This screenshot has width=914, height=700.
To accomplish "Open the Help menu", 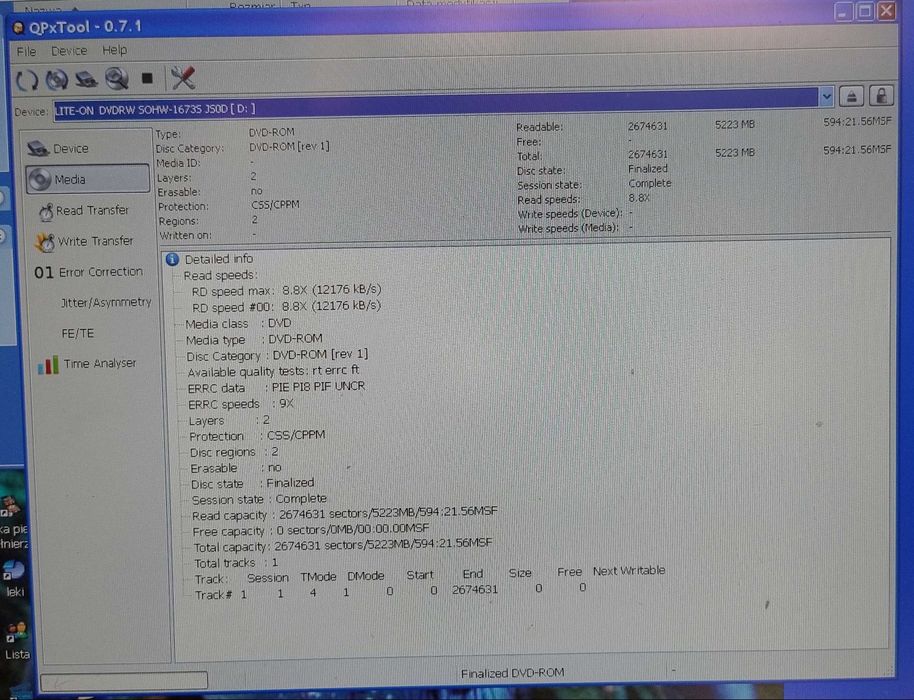I will [x=114, y=50].
